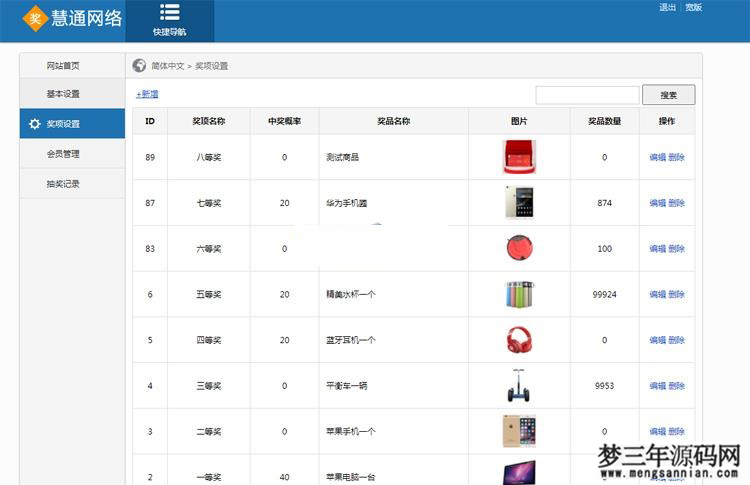Open the round red item thumbnail for 六等奖

[519, 248]
